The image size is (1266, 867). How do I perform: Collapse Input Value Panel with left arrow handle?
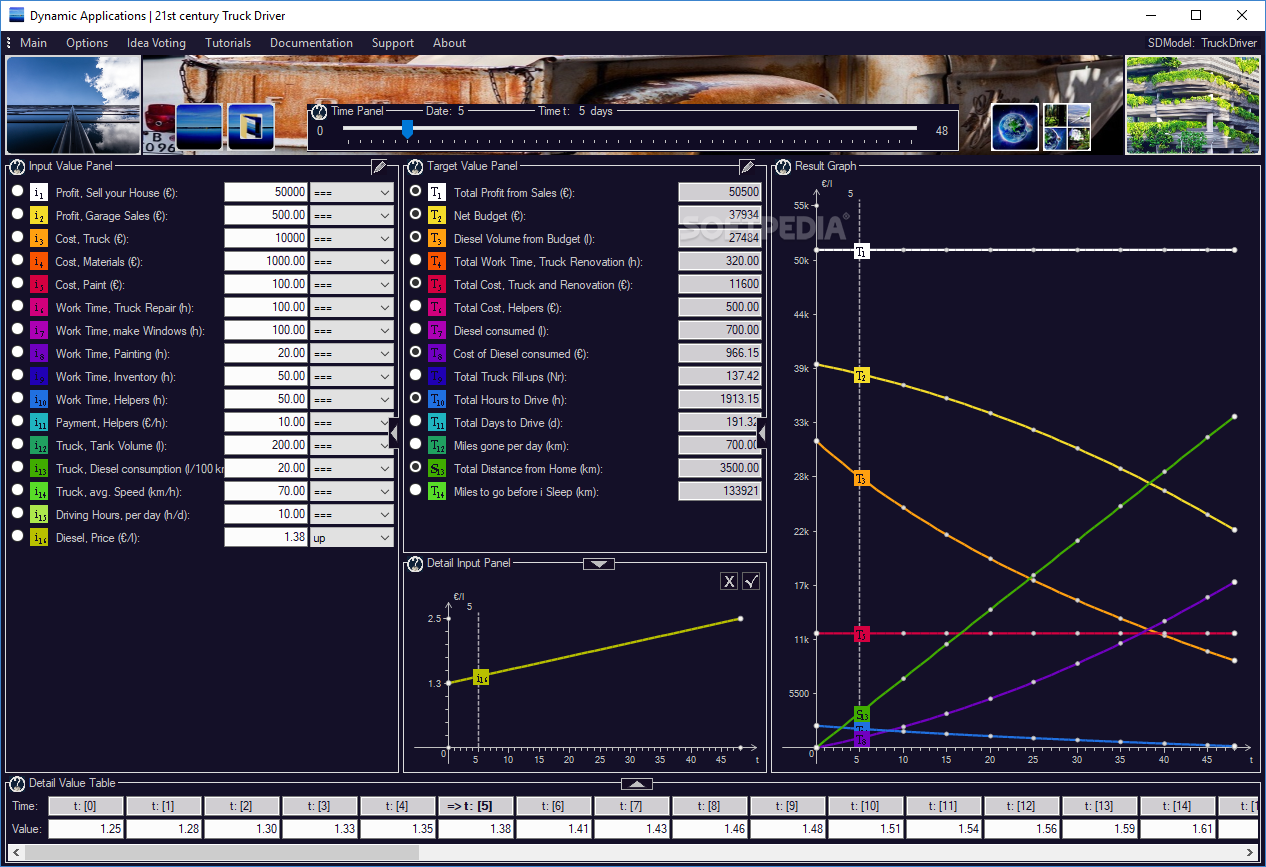pyautogui.click(x=393, y=433)
